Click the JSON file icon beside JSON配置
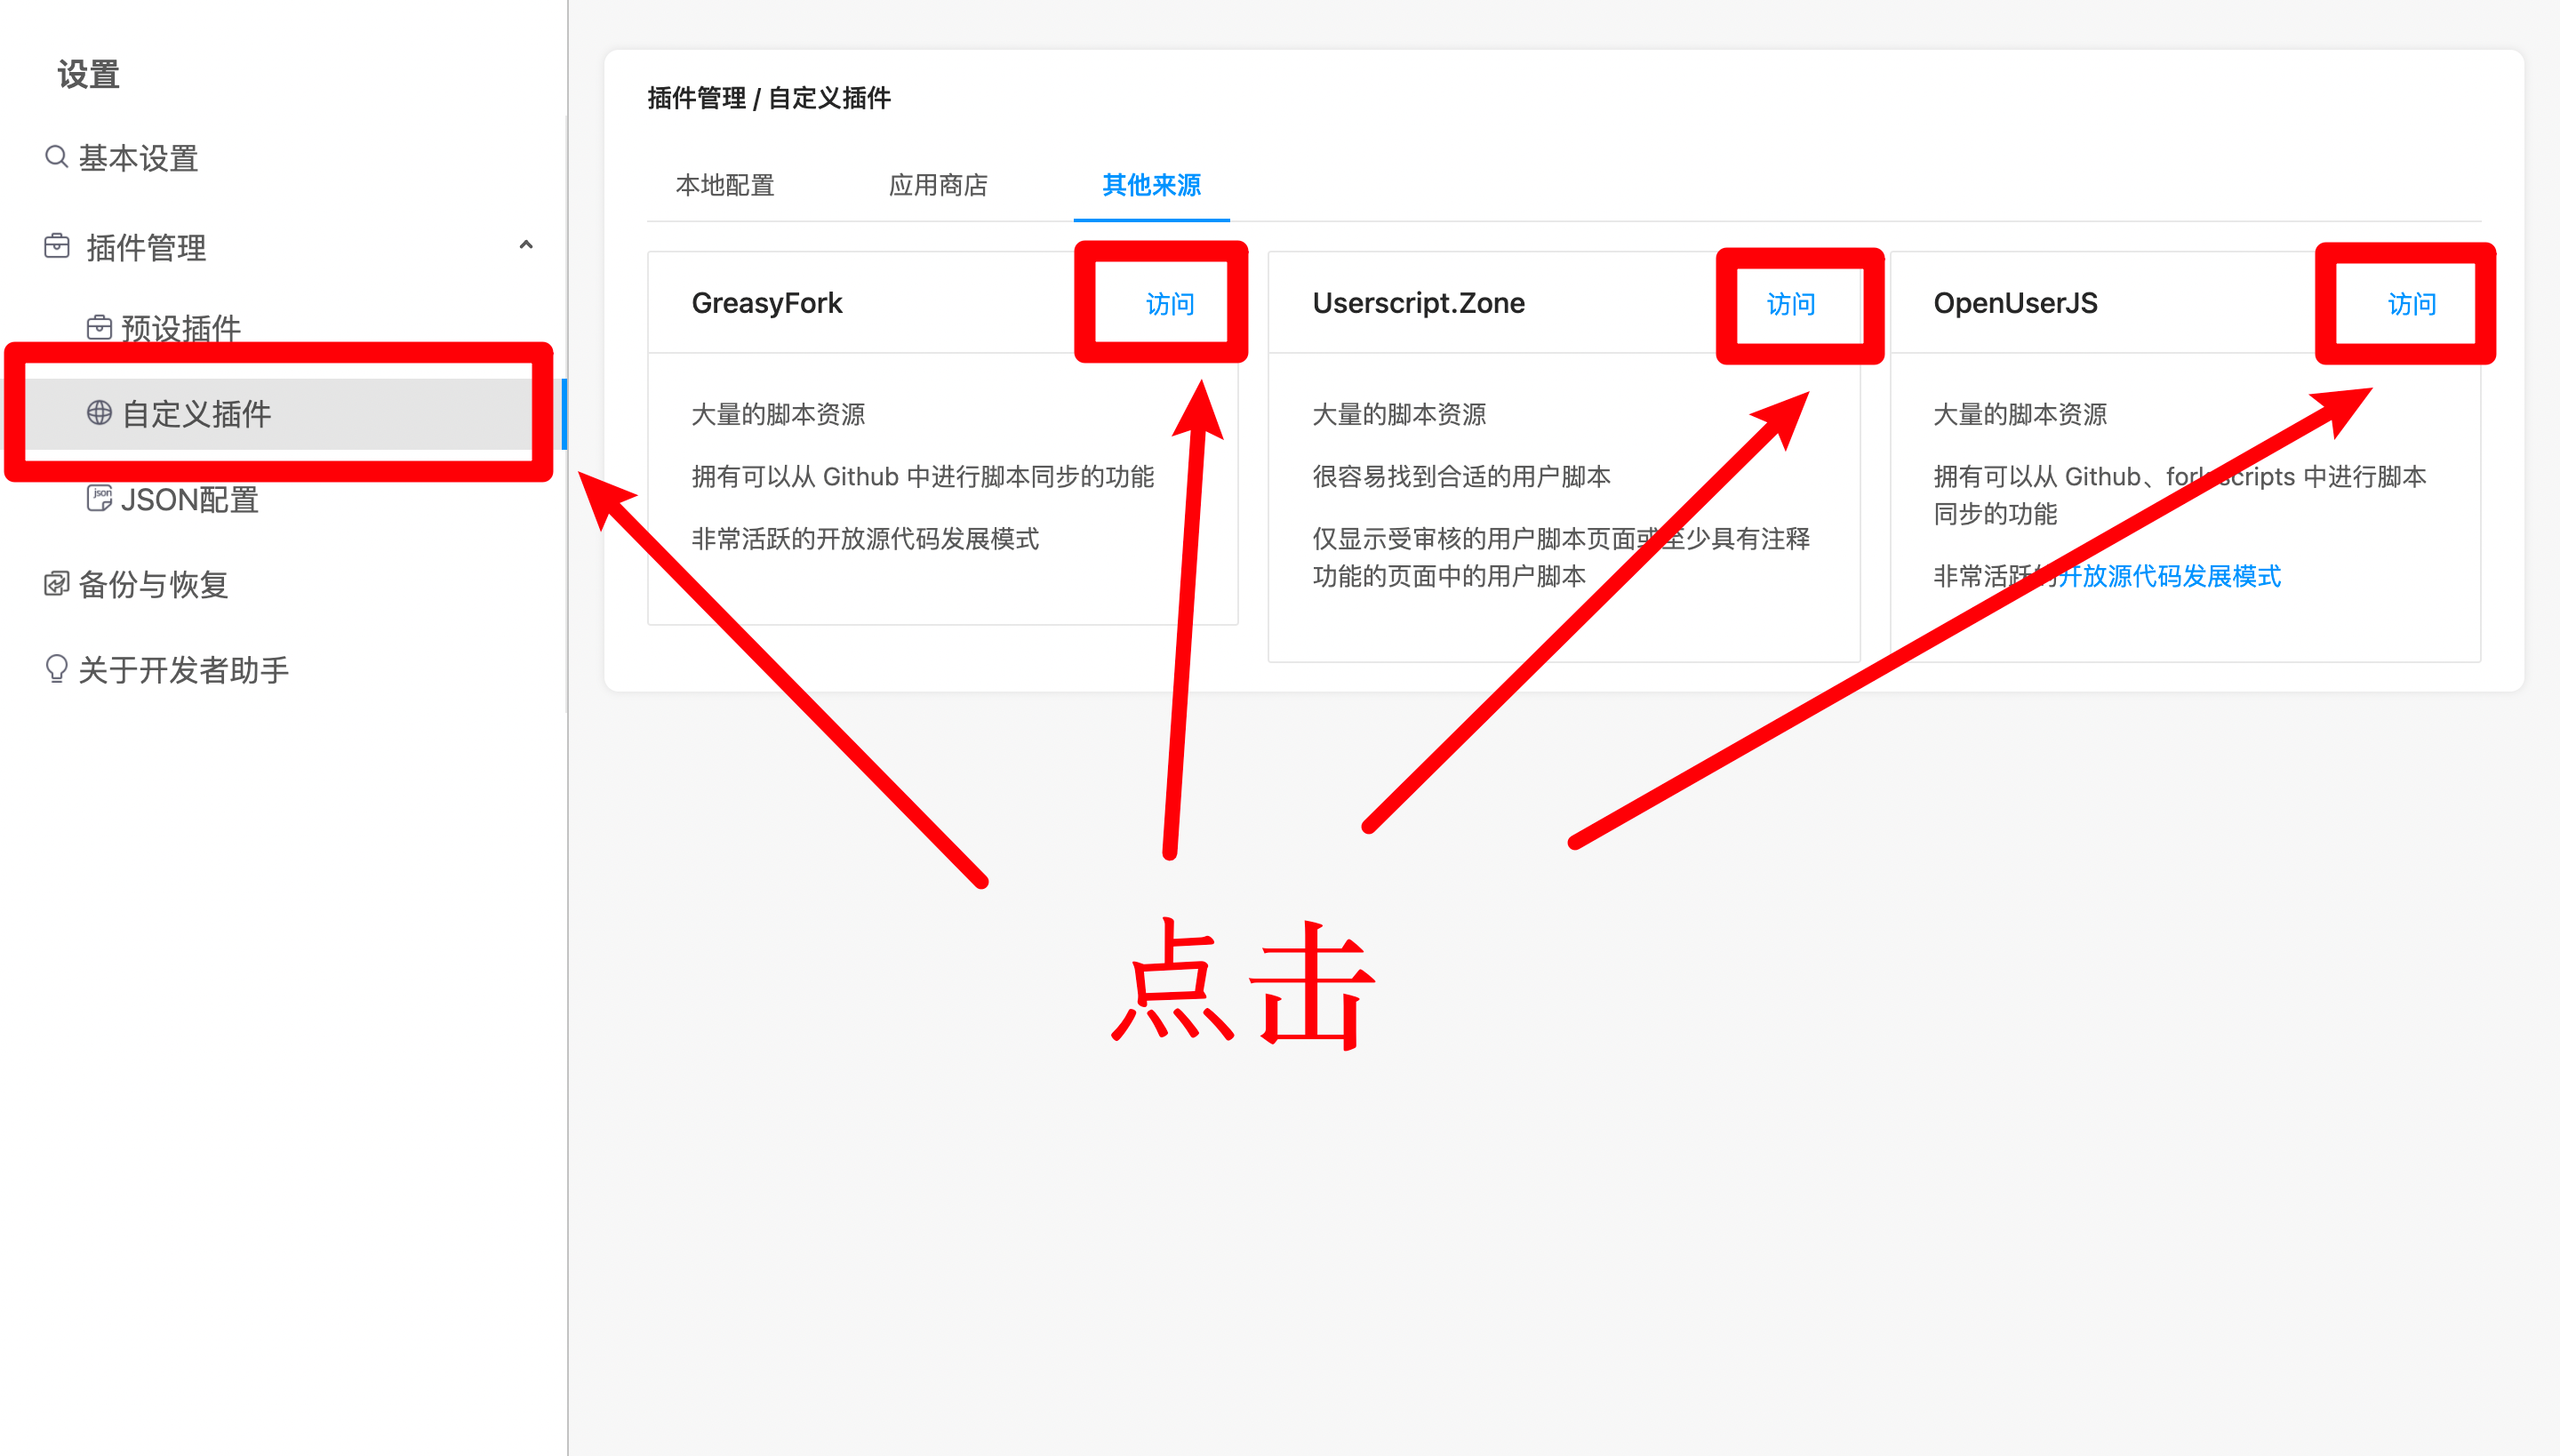This screenshot has width=2560, height=1456. (x=99, y=498)
